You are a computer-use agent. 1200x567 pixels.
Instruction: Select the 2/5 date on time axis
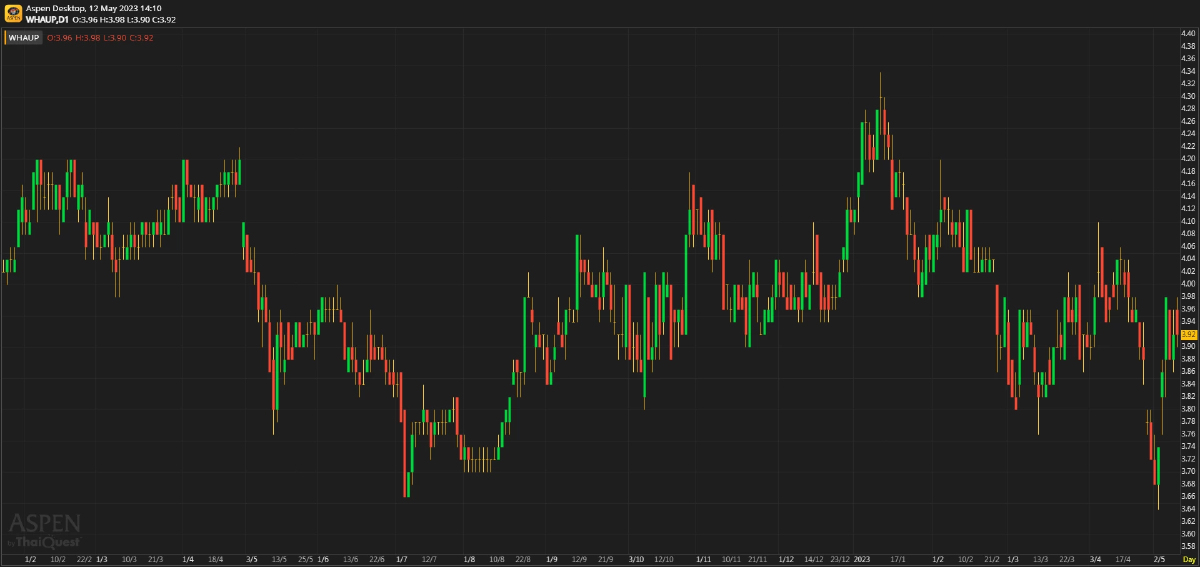pyautogui.click(x=1160, y=559)
